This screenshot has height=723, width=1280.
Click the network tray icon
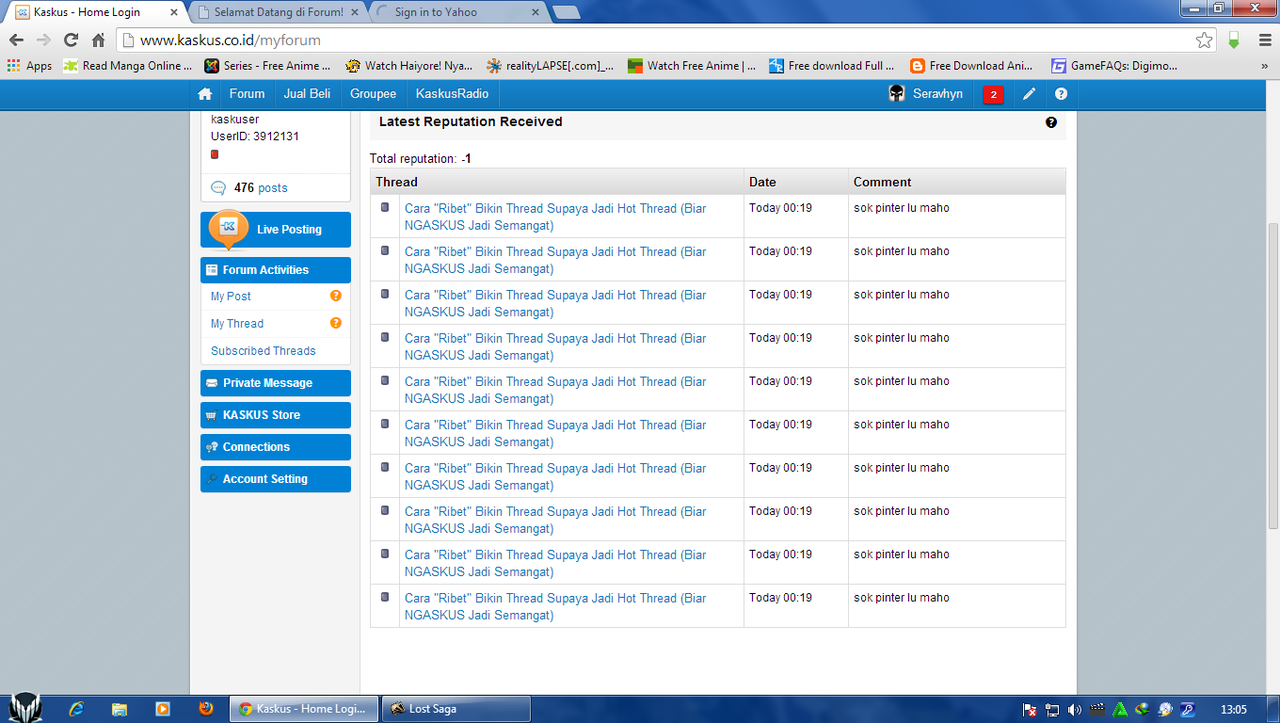1052,710
